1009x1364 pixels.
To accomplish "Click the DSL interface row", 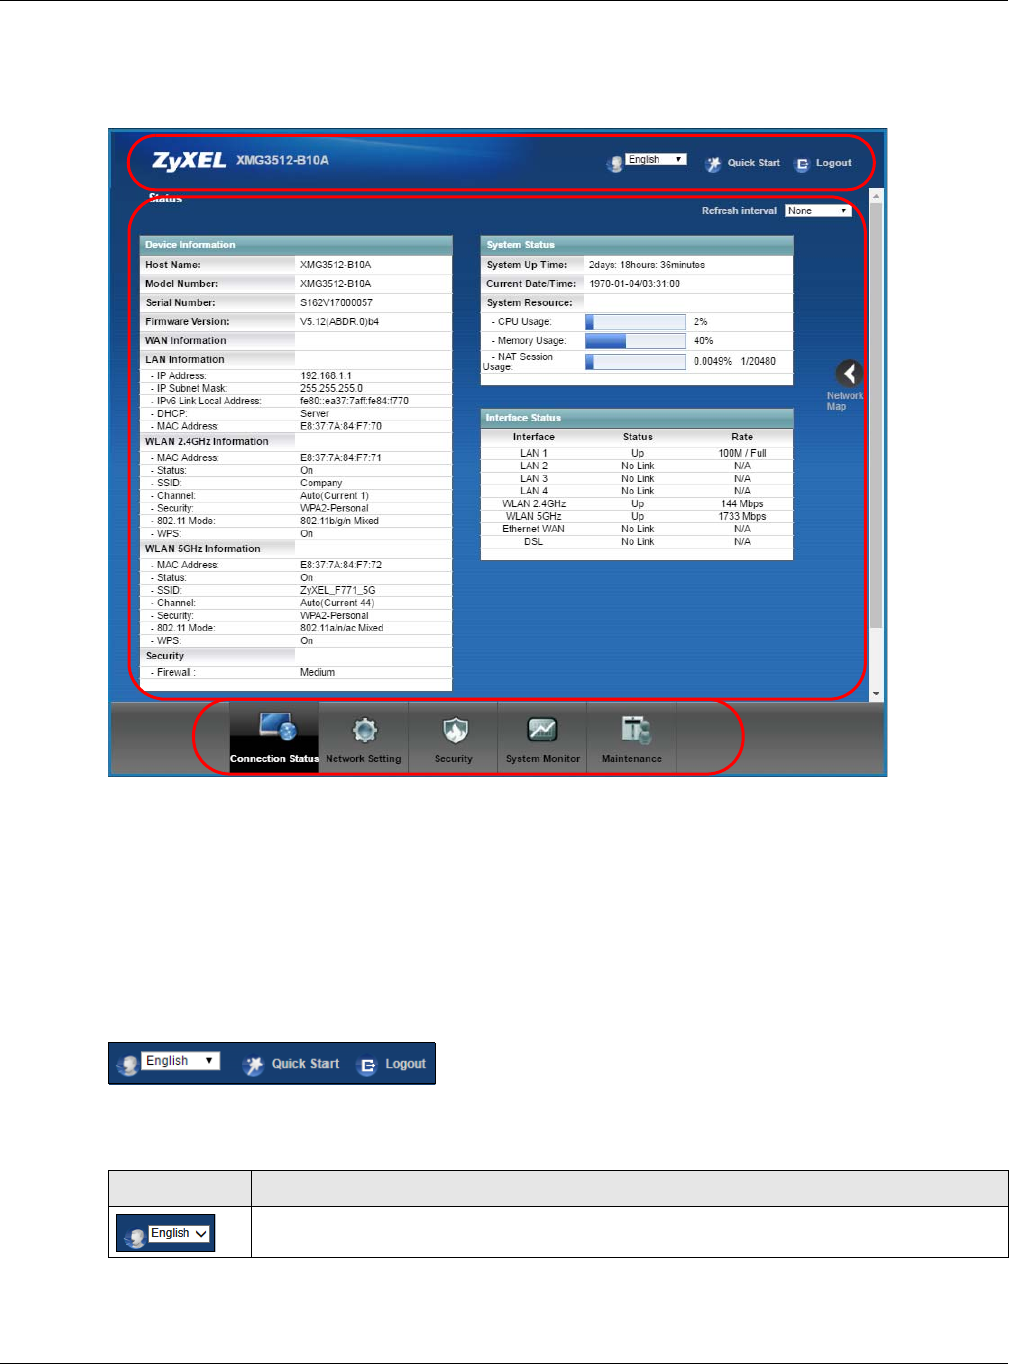I will (x=637, y=542).
